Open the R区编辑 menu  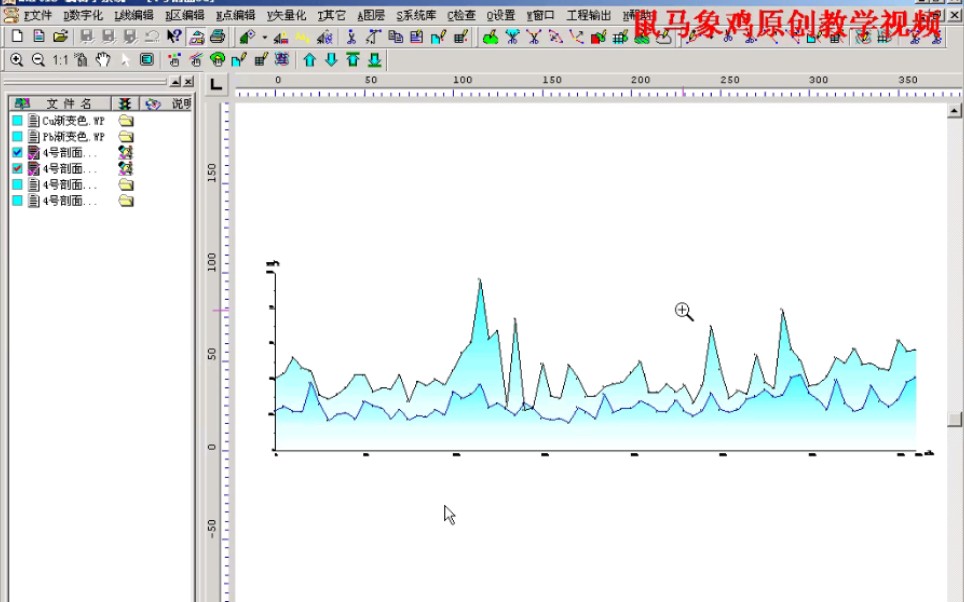(x=184, y=15)
